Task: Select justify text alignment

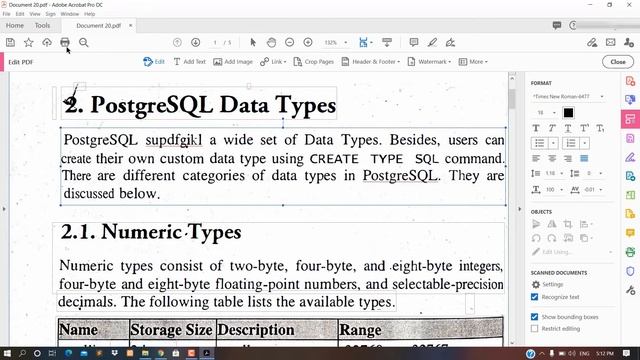Action: click(584, 158)
